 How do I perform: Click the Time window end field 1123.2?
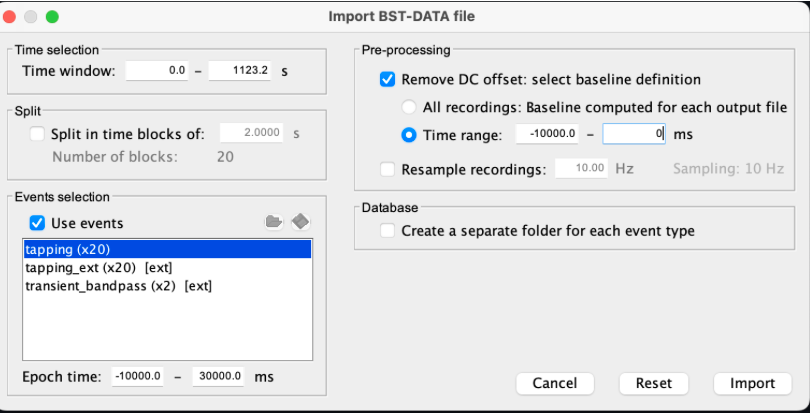(240, 71)
